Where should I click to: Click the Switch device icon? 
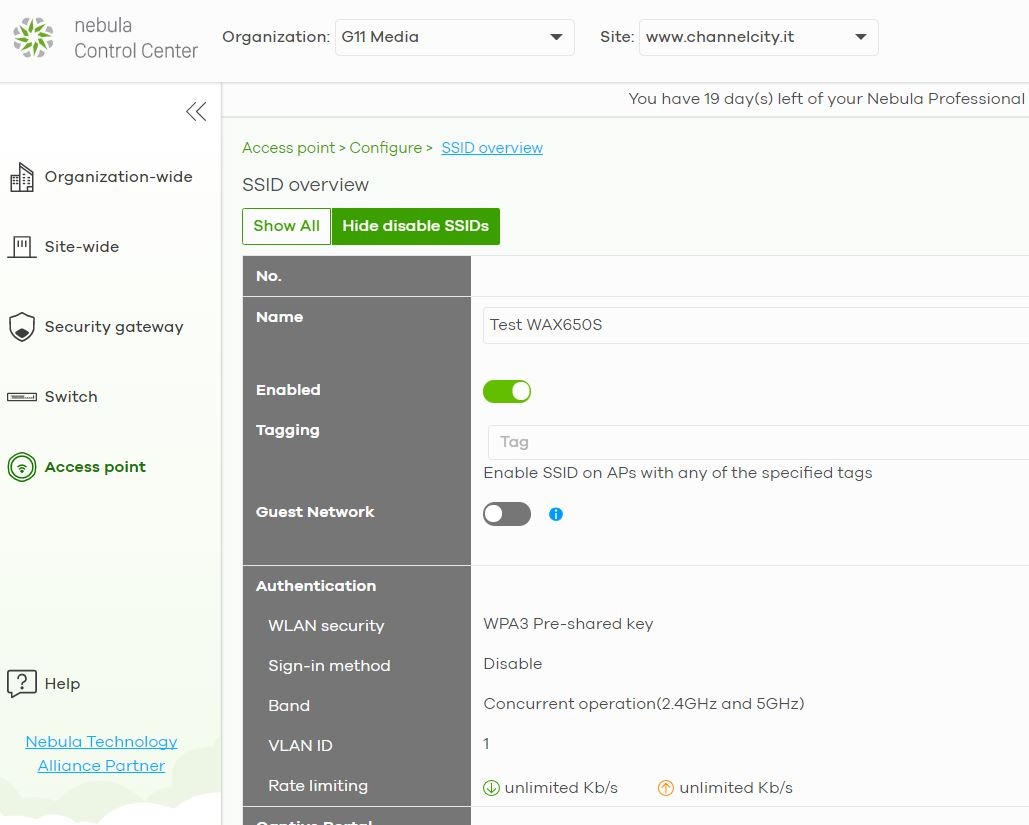pyautogui.click(x=21, y=397)
